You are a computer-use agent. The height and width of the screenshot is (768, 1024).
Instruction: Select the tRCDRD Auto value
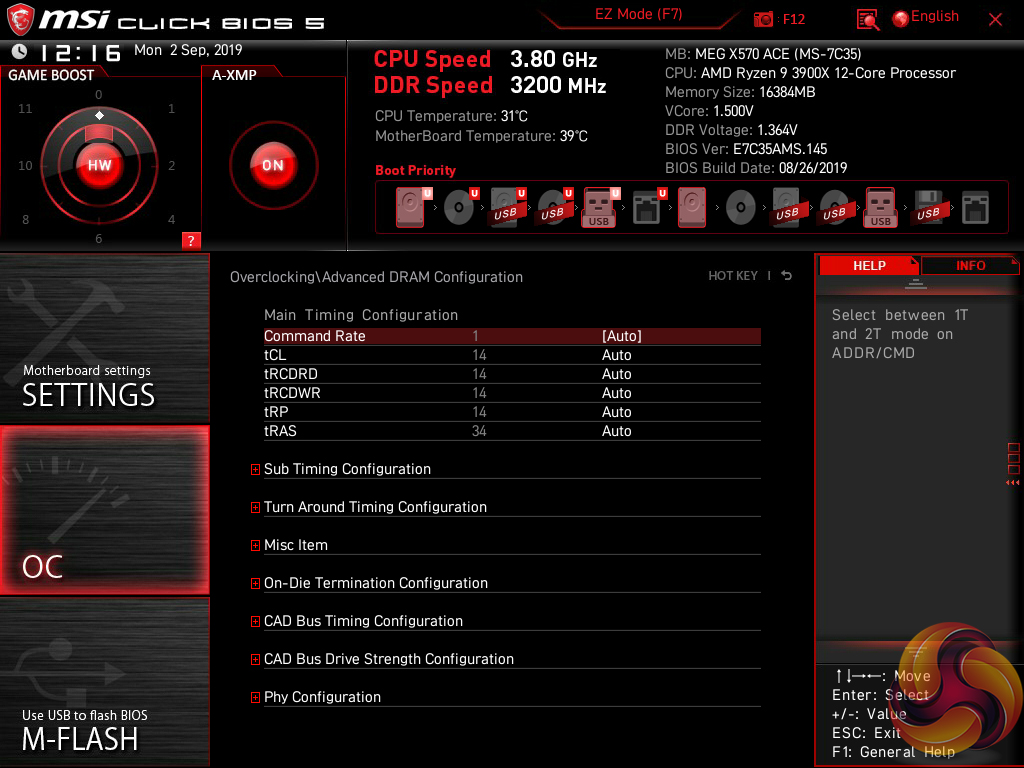pos(616,374)
